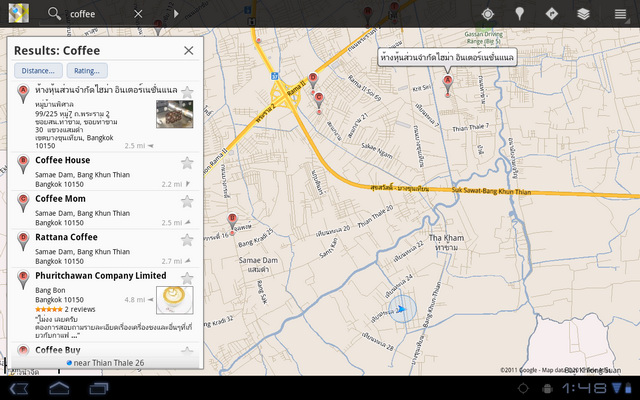Tap marker C icon beside Coffee Mom
640x400 pixels.
click(x=23, y=203)
